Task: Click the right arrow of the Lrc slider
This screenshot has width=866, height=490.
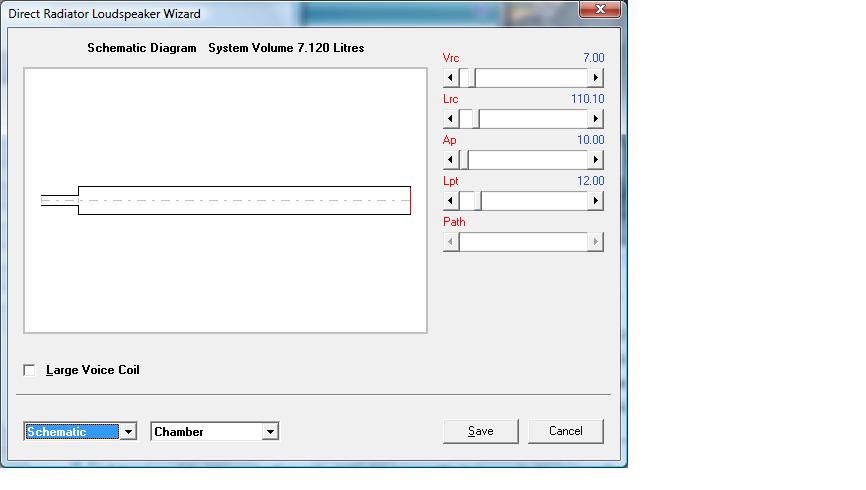Action: pos(595,119)
